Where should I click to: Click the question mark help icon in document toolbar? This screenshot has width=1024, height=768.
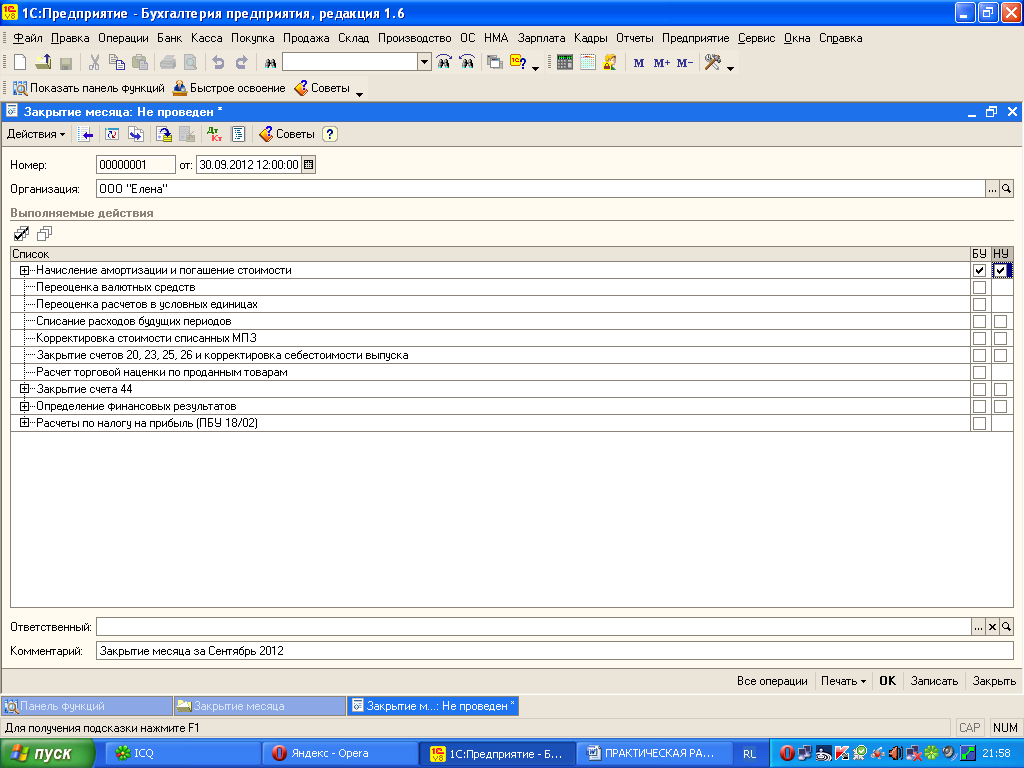[x=330, y=134]
